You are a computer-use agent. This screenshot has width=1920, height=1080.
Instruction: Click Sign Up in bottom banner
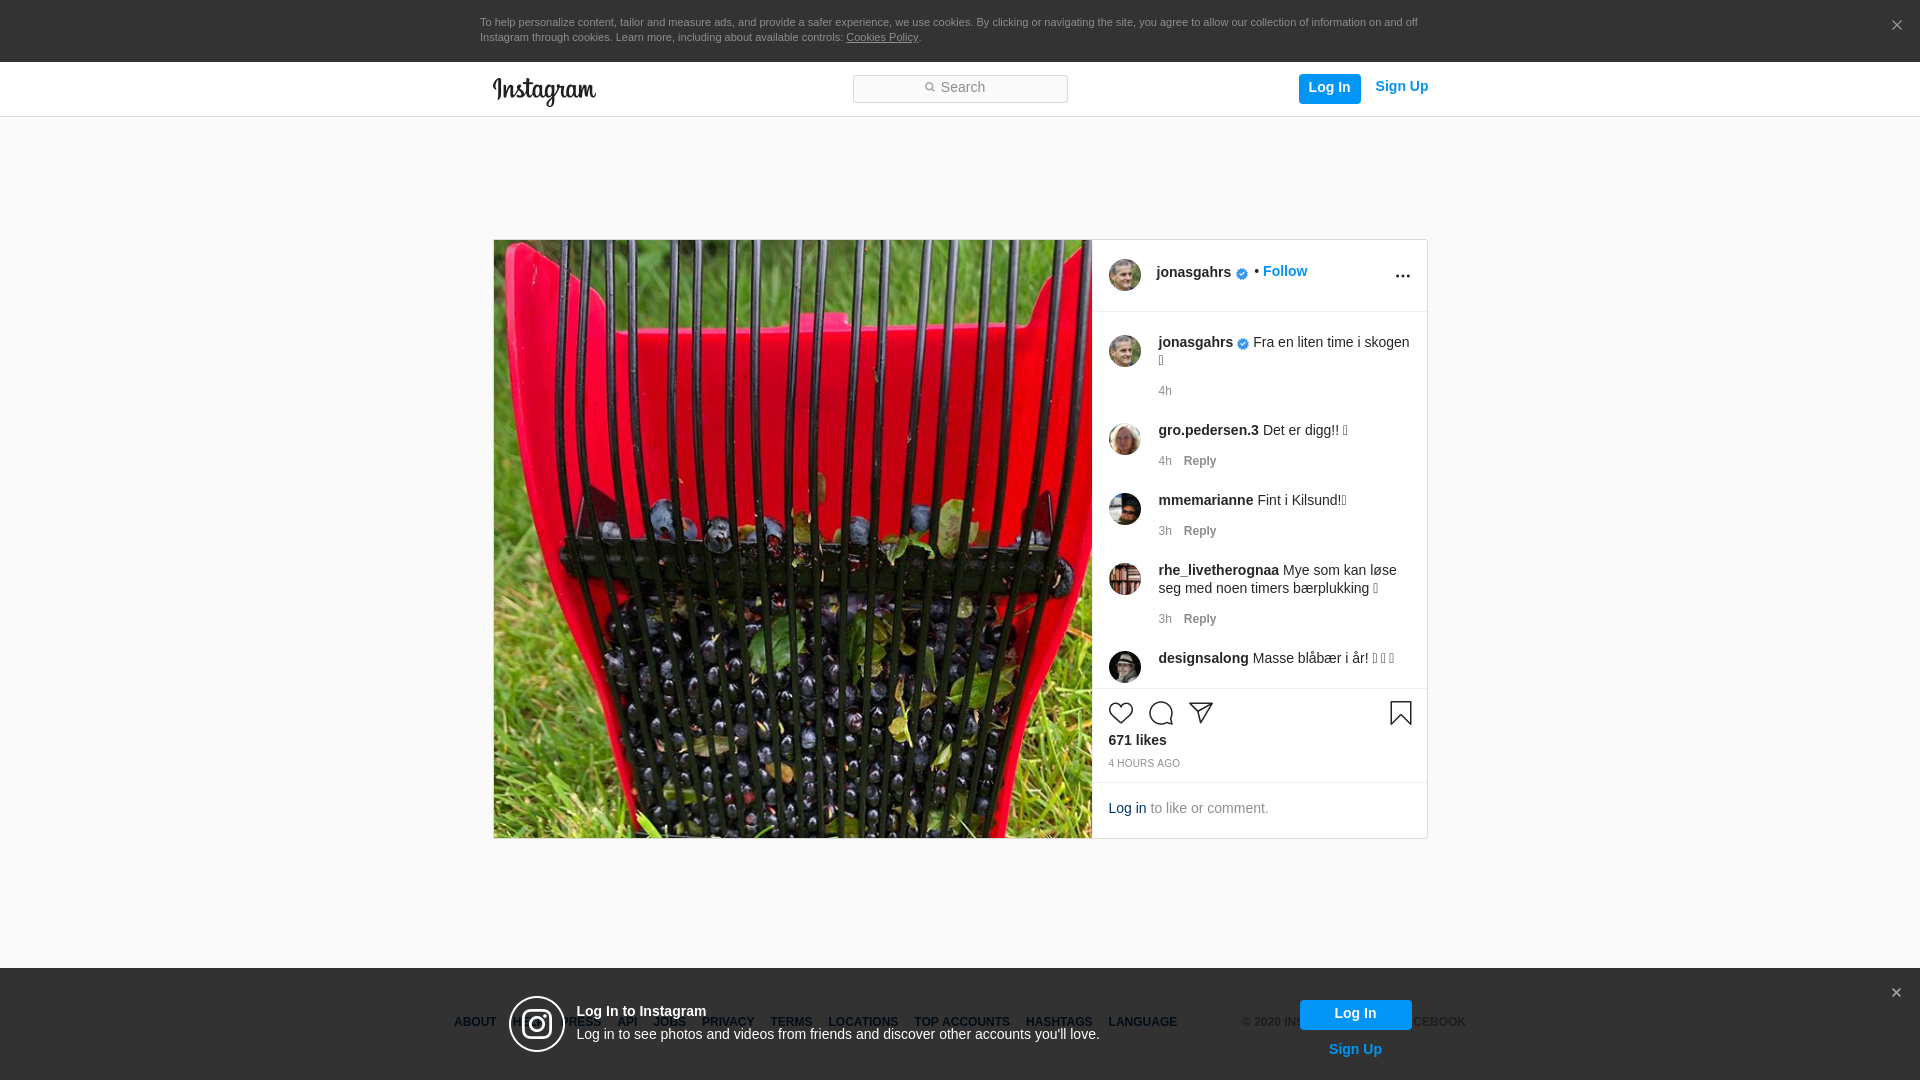(x=1355, y=1049)
